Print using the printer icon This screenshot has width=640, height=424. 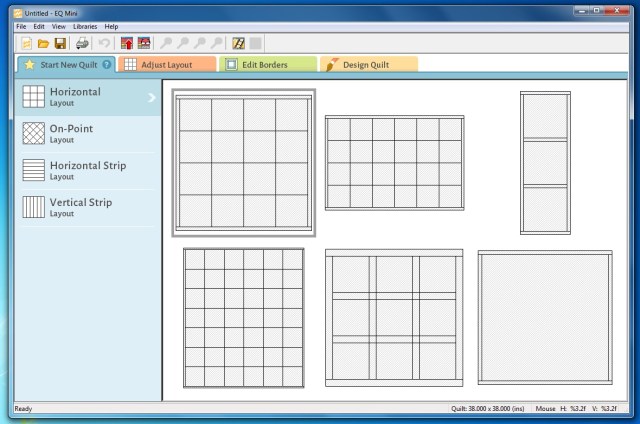(82, 43)
